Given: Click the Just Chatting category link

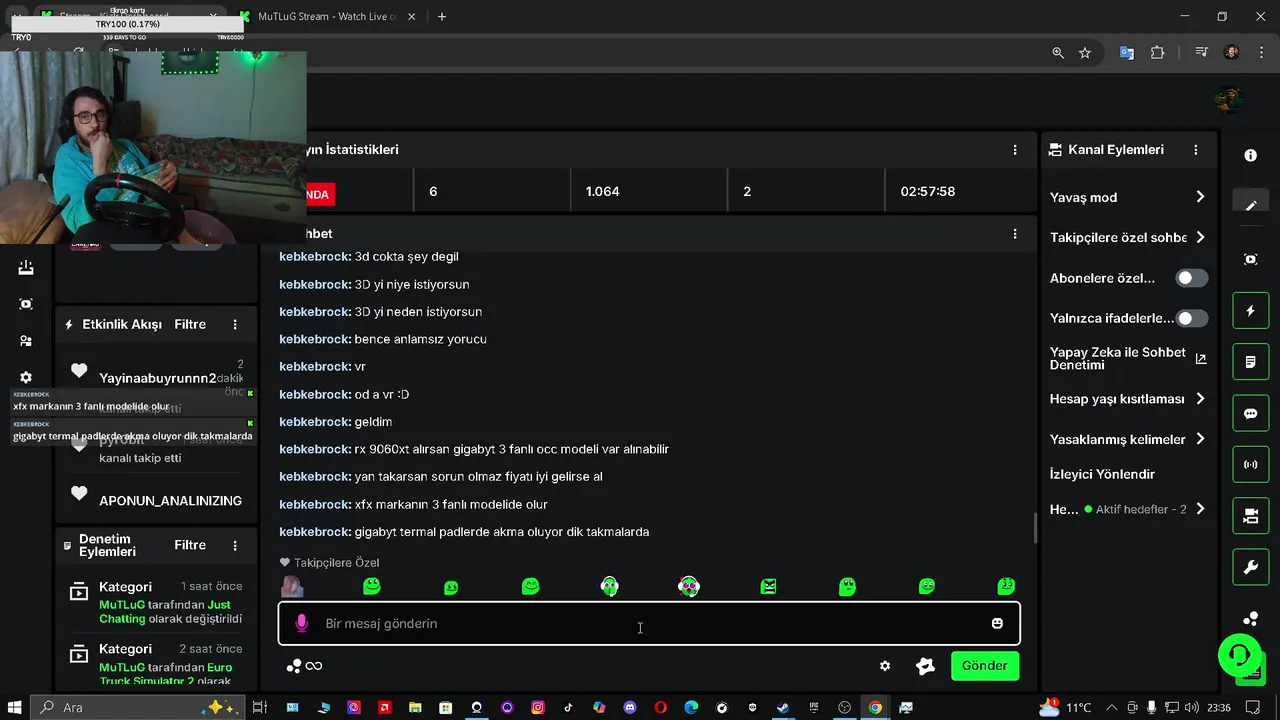Looking at the screenshot, I should tap(166, 612).
